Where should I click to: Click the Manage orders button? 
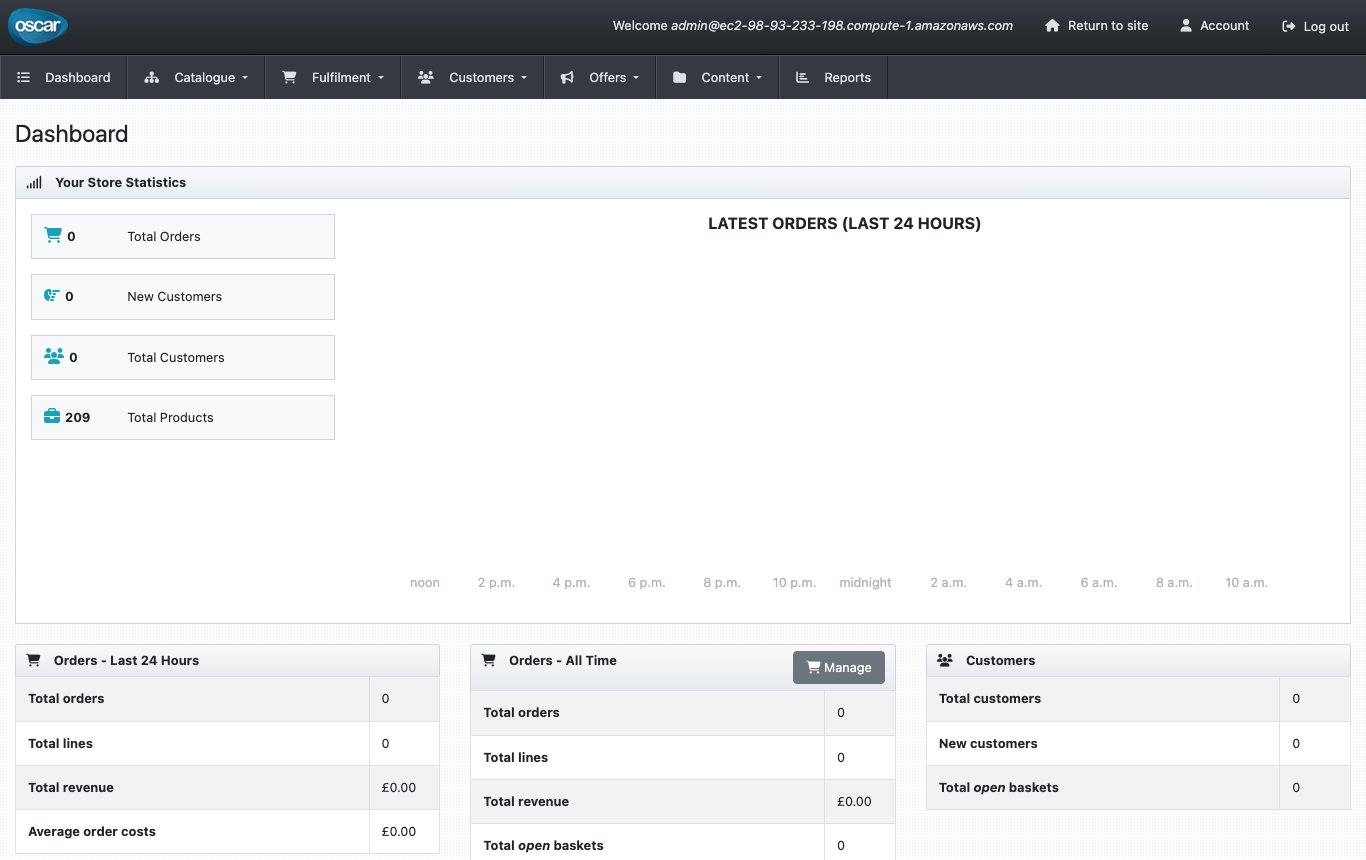point(839,668)
